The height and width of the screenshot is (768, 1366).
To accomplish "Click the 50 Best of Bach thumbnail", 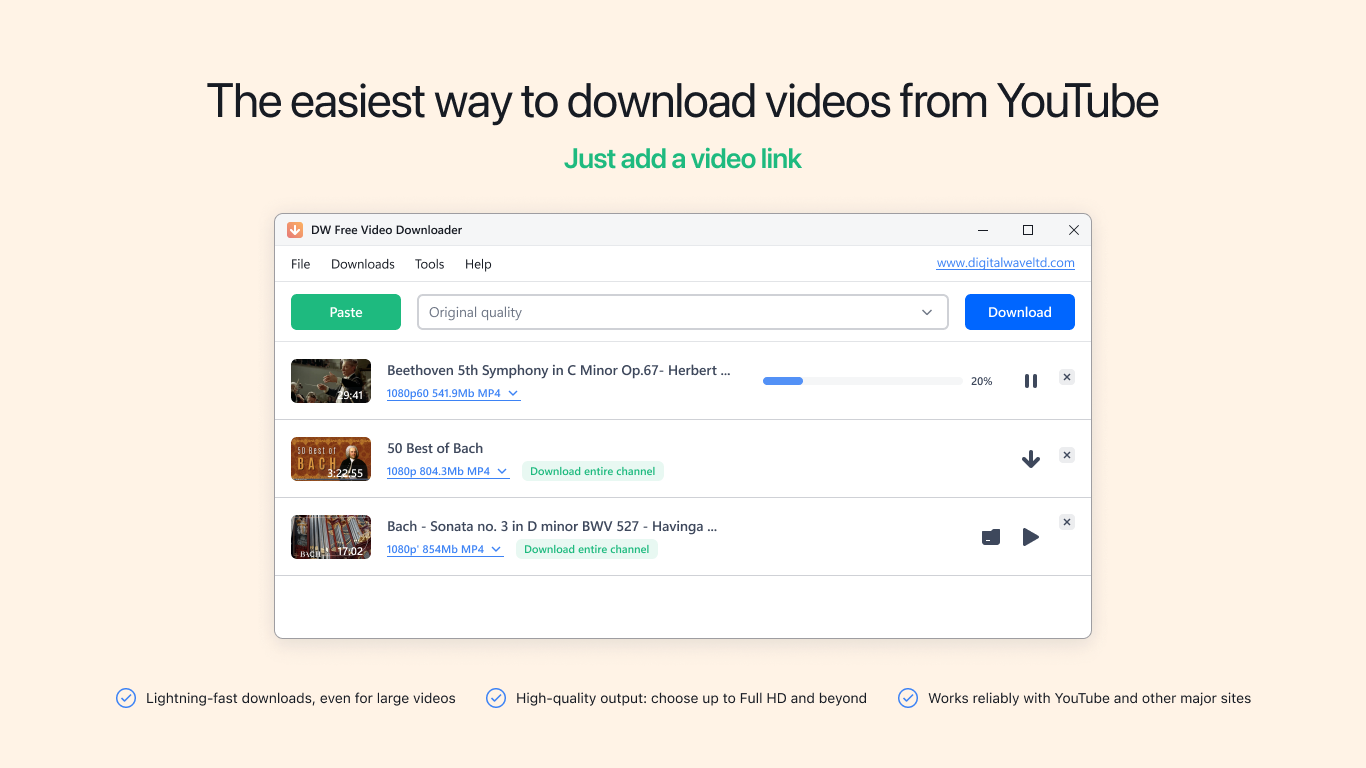I will 330,458.
